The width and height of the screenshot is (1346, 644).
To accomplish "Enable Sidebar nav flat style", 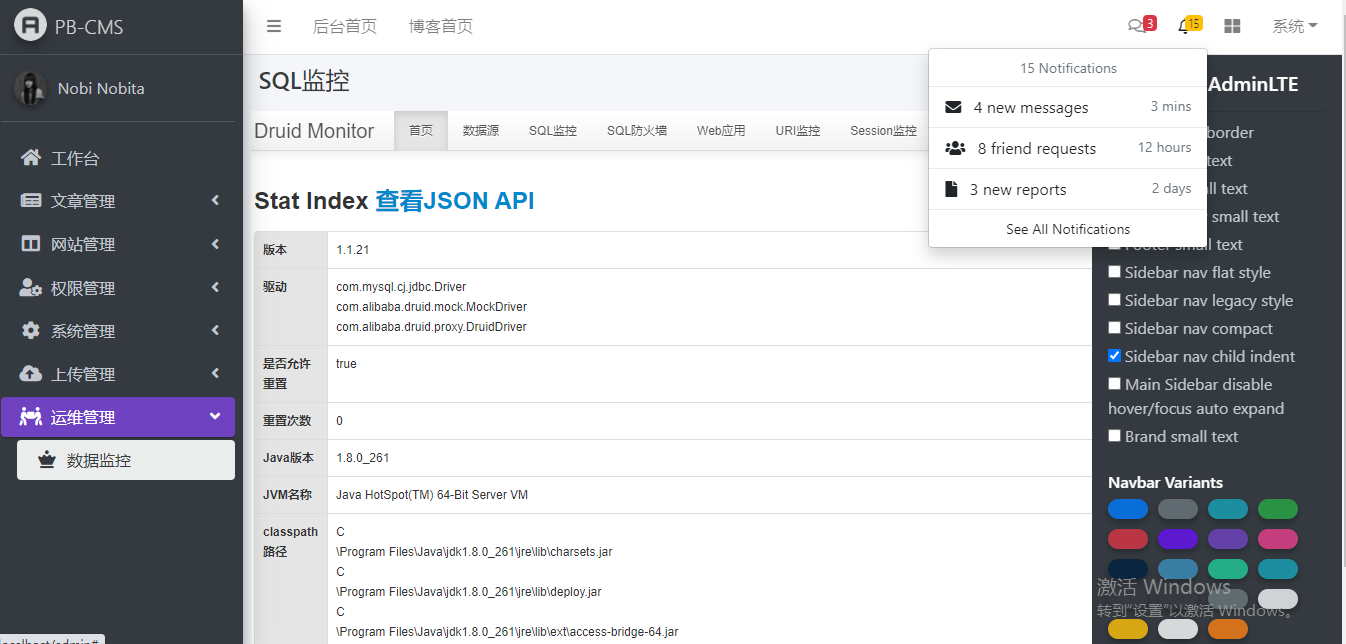I will (x=1114, y=272).
